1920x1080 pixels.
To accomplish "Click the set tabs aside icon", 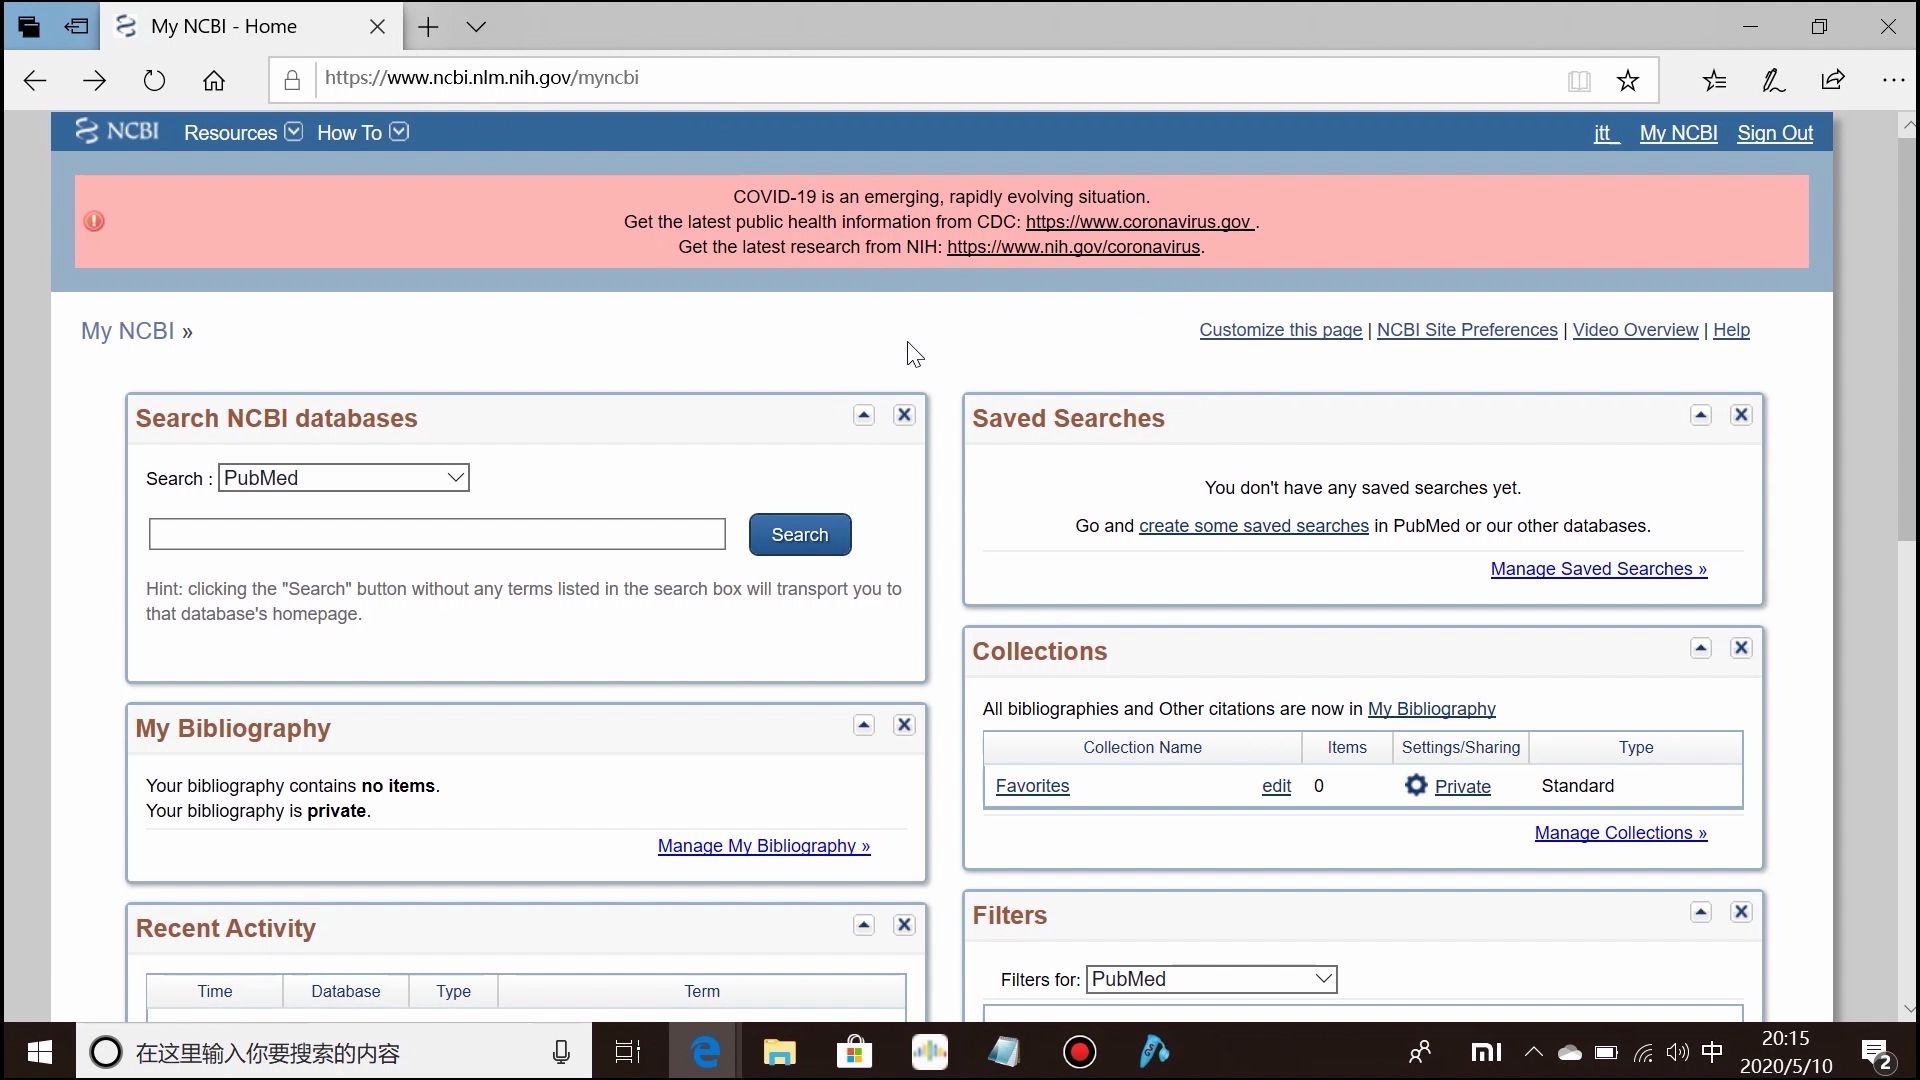I will pyautogui.click(x=76, y=27).
